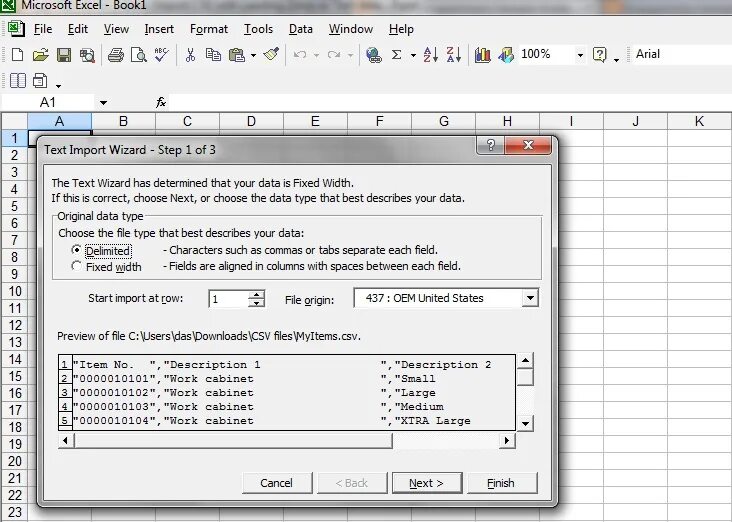Click the Arial font name box
This screenshot has width=732, height=522.
pos(682,54)
